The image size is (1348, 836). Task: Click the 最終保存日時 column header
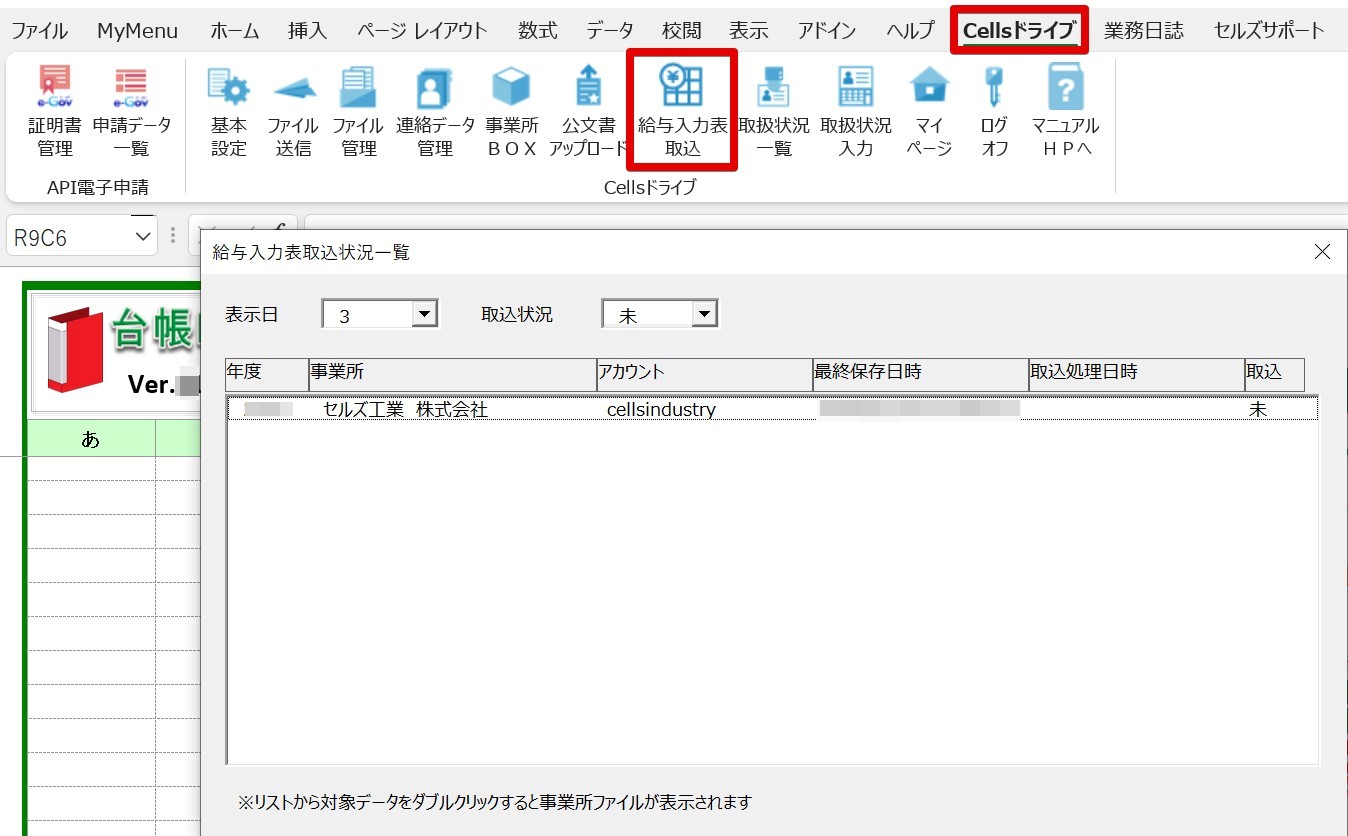pos(920,373)
